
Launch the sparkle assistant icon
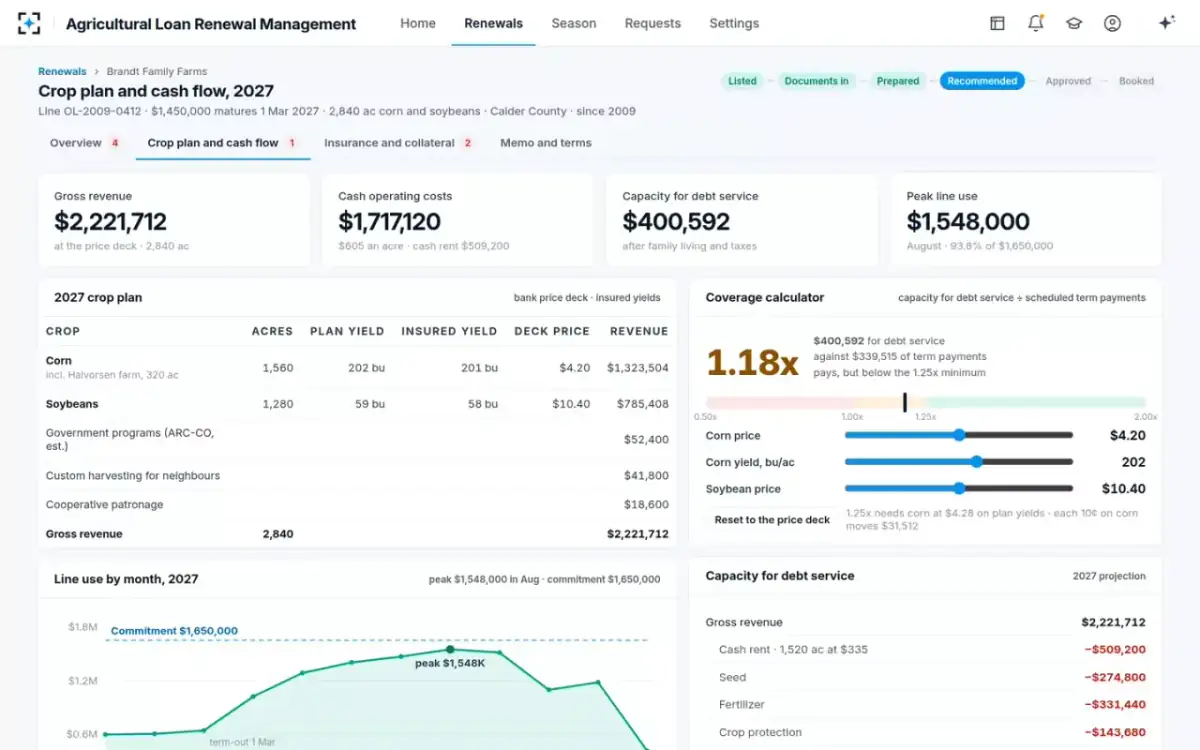[1166, 23]
